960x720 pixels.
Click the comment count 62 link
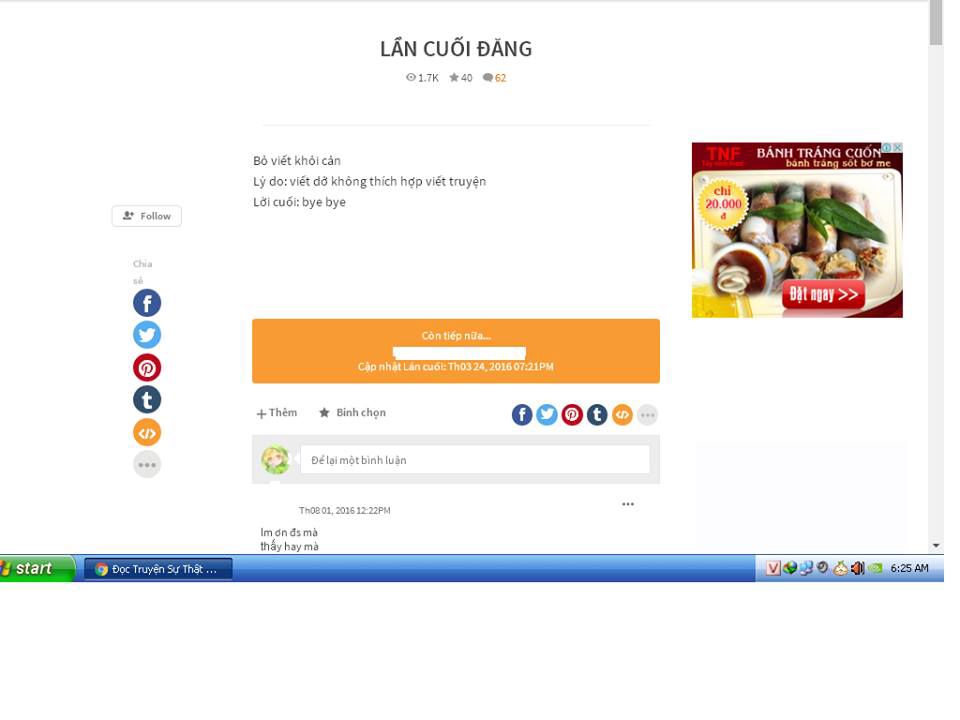495,78
